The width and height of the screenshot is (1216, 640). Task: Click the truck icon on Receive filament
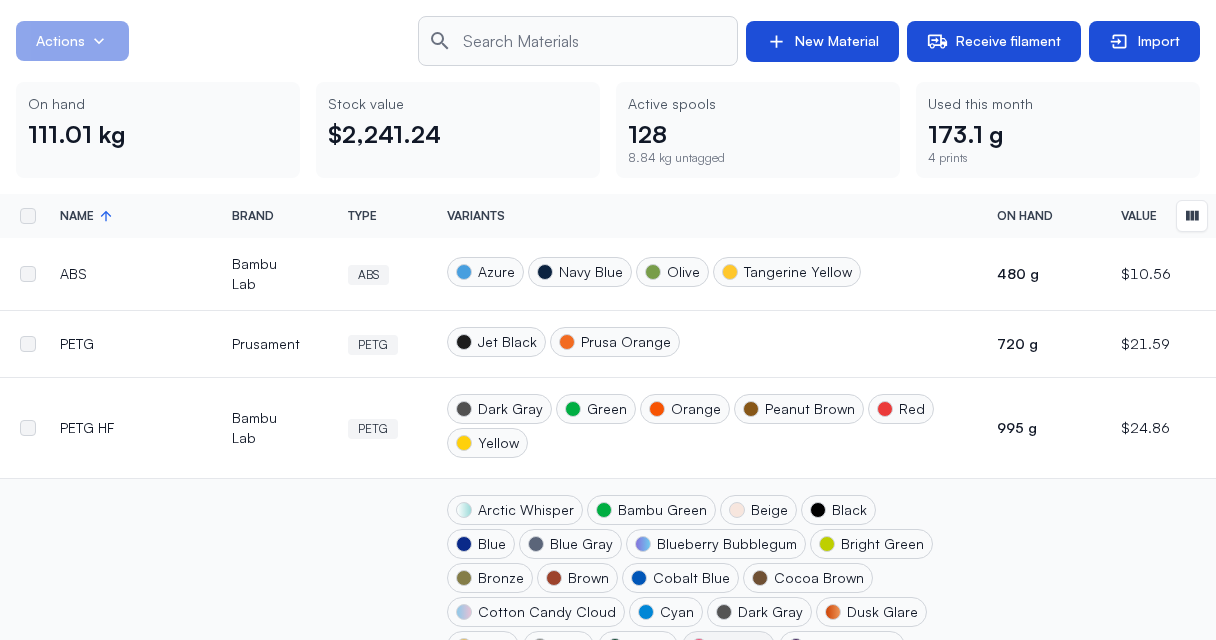coord(937,41)
